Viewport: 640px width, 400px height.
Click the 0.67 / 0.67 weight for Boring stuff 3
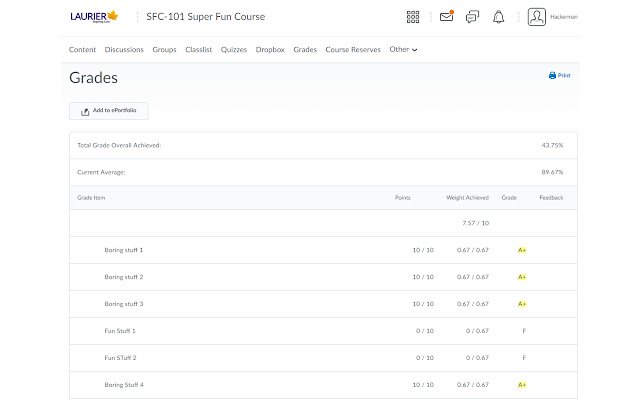[x=473, y=304]
